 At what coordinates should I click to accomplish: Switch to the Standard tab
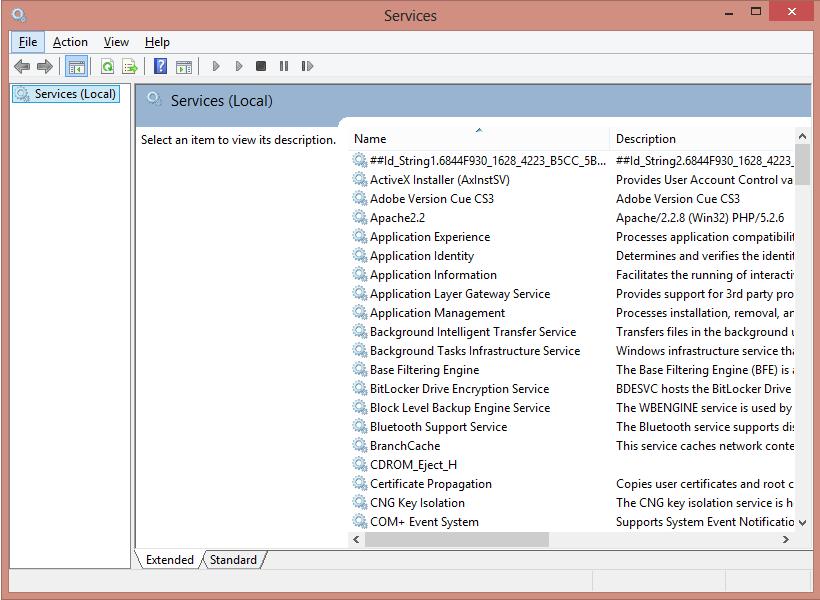(x=232, y=560)
